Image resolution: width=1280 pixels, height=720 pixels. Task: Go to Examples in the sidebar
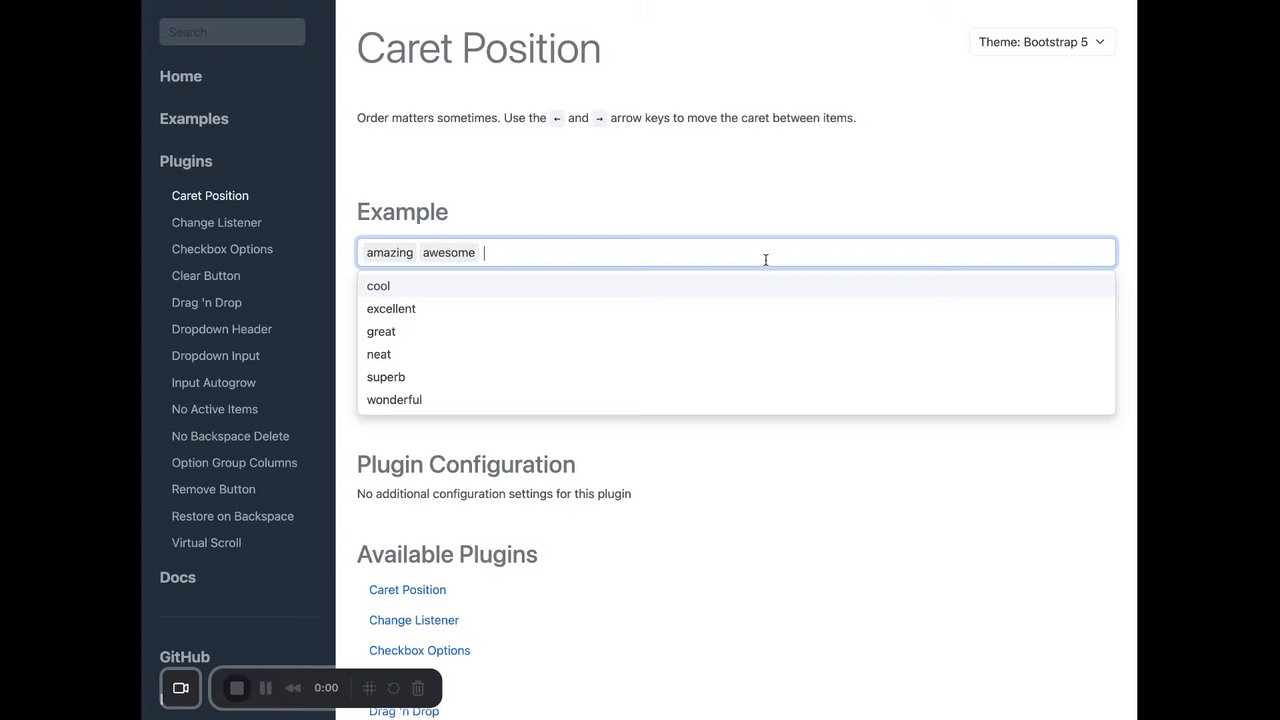(x=194, y=119)
